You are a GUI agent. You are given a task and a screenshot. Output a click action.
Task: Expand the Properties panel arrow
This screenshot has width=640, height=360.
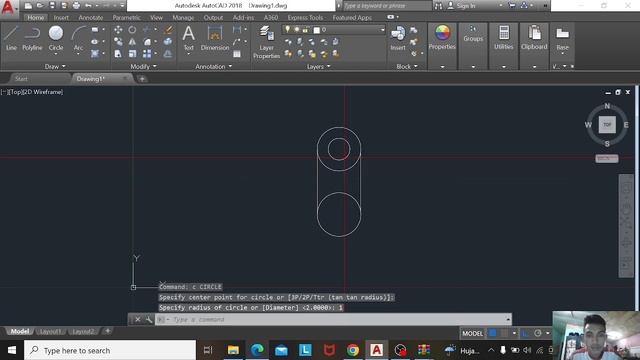pos(442,67)
